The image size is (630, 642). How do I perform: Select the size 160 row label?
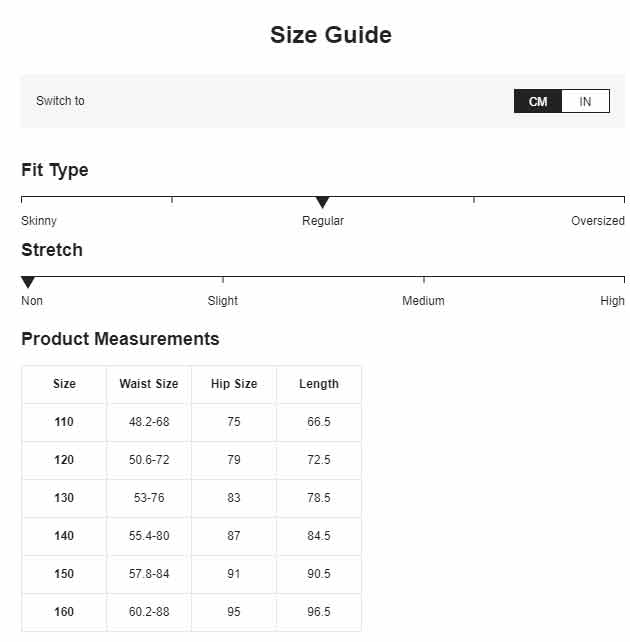pos(64,612)
